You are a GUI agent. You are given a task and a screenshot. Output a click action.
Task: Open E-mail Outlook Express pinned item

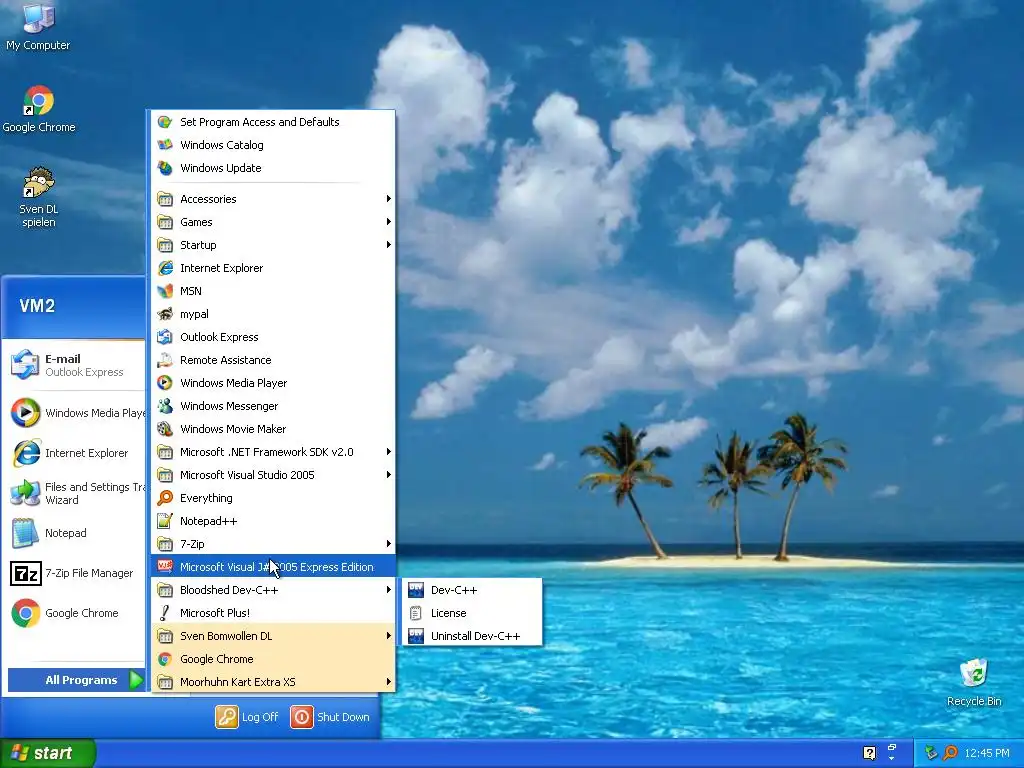(74, 365)
